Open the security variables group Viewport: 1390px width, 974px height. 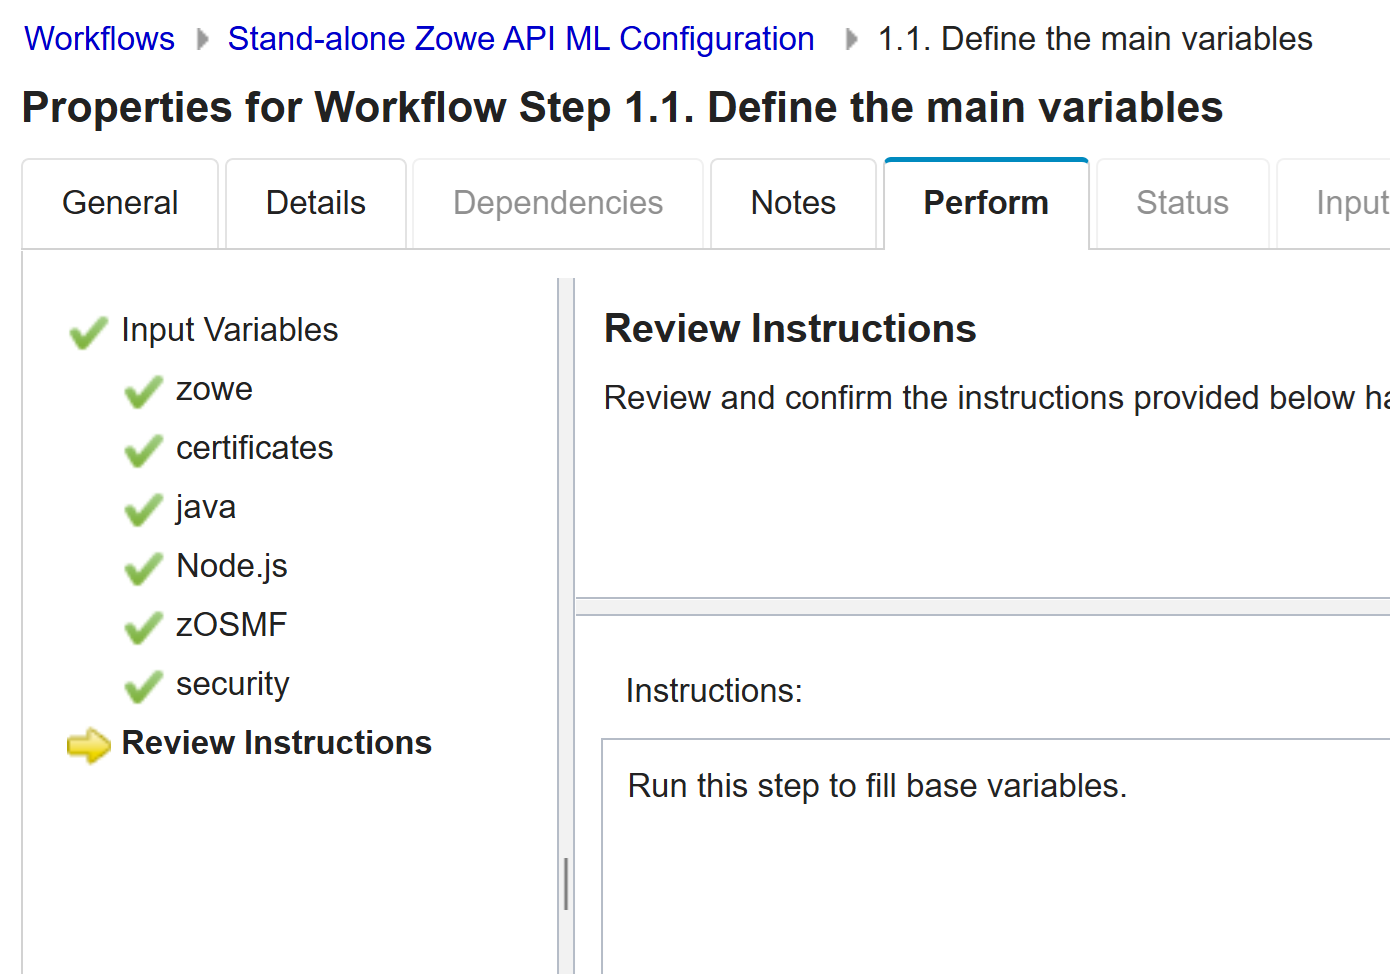click(x=233, y=683)
